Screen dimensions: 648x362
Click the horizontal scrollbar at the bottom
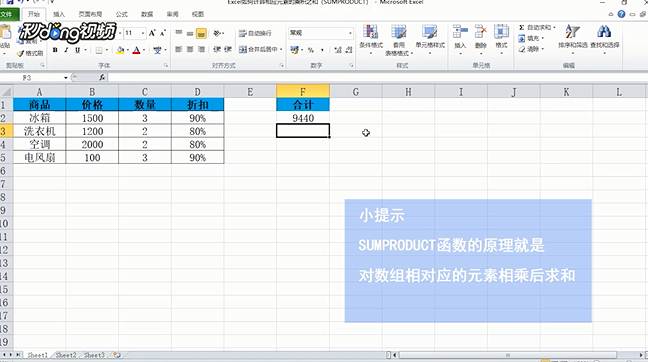[507, 355]
